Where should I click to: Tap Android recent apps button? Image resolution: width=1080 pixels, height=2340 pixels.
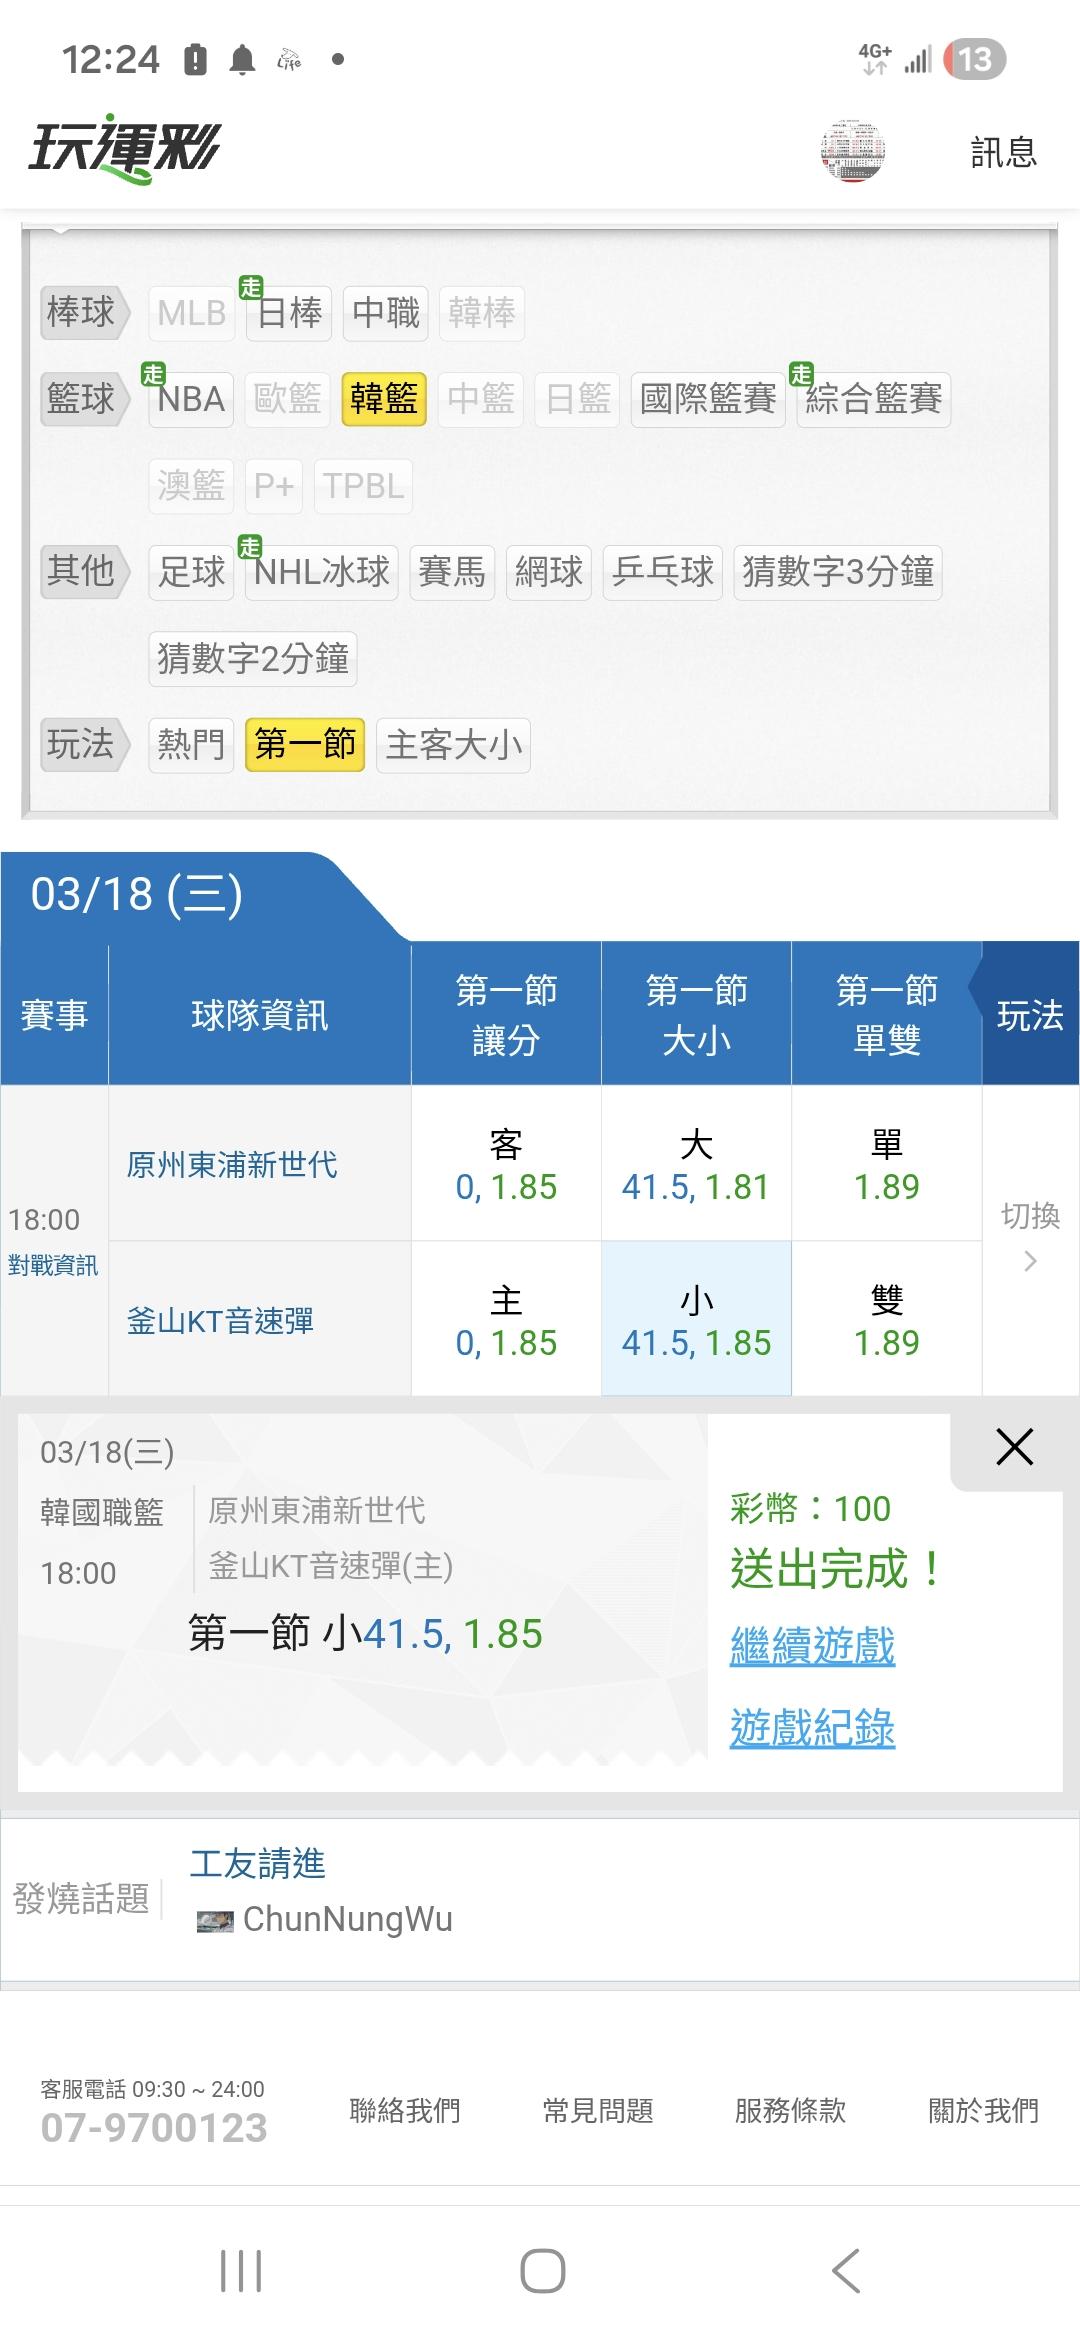click(x=241, y=2271)
